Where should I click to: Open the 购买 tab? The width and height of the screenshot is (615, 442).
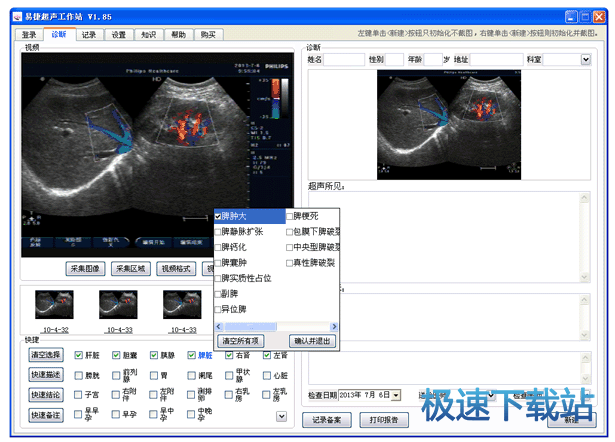208,35
